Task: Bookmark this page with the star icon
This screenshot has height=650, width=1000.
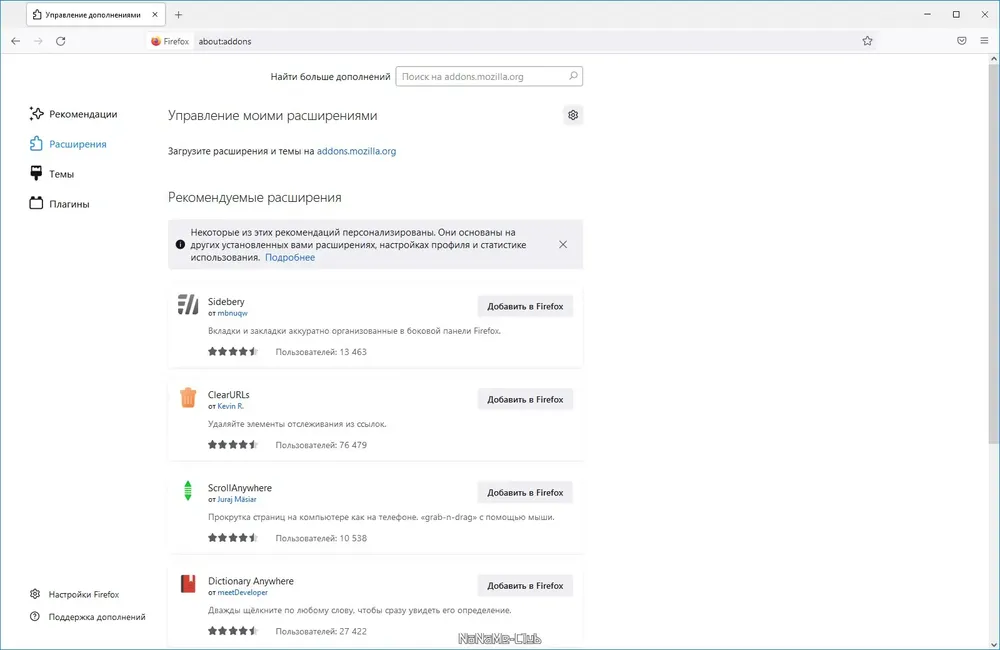Action: (x=867, y=41)
